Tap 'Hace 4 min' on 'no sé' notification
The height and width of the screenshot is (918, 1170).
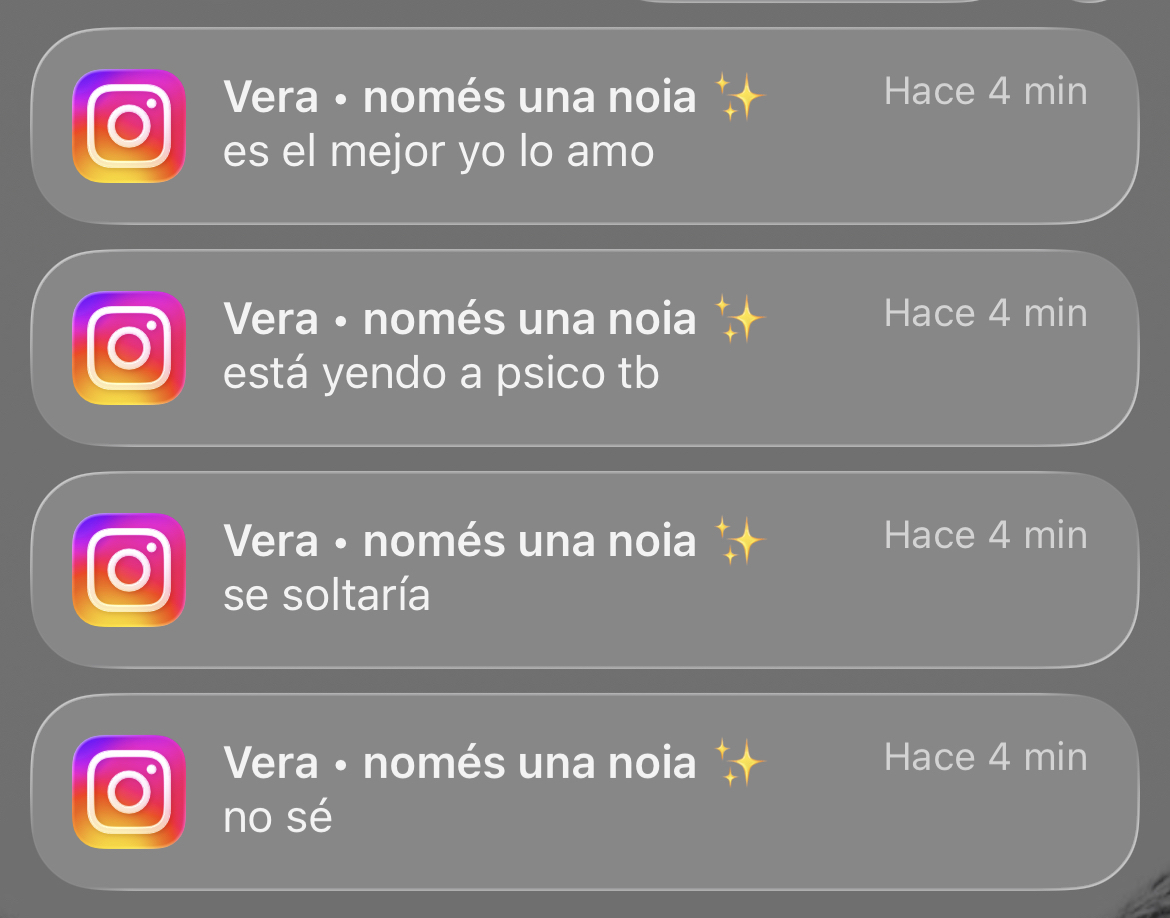(x=986, y=758)
